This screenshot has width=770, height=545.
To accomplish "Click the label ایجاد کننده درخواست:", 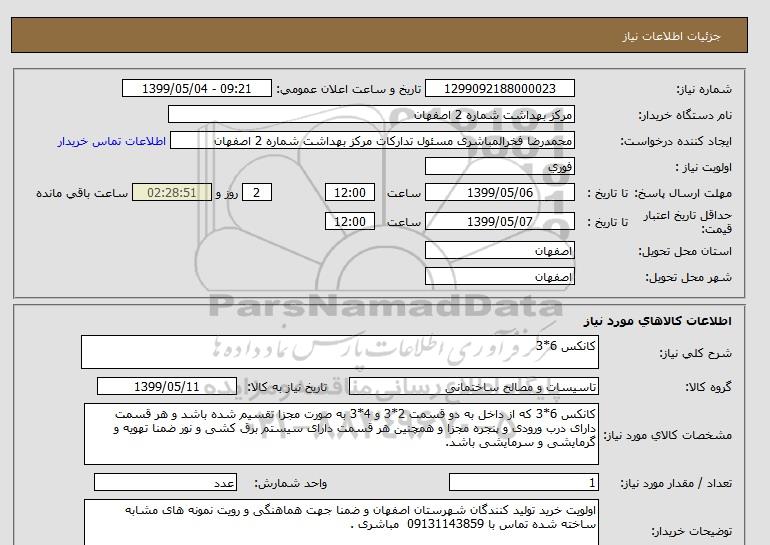I will coord(676,141).
